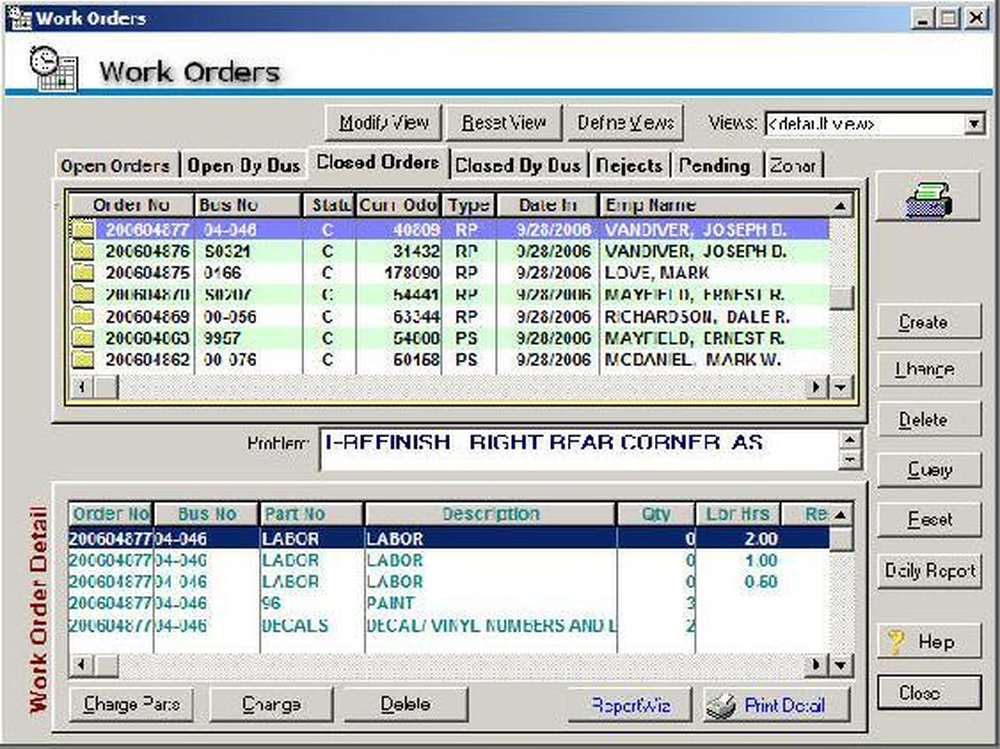Screen dimensions: 1000x749
Task: Switch to the Open Orders tab
Action: point(115,166)
